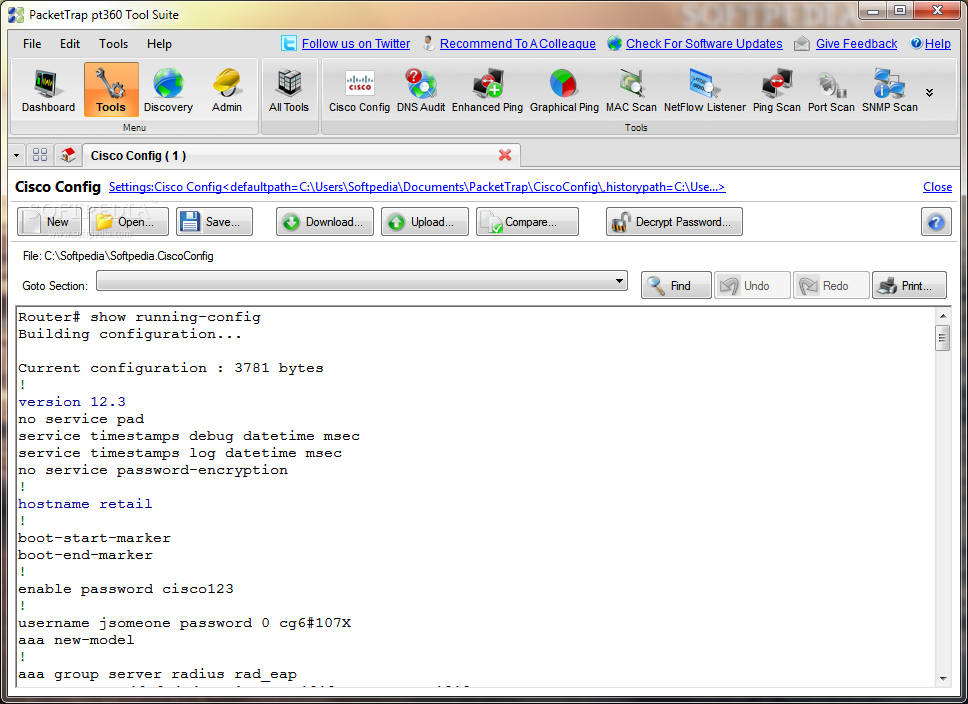This screenshot has width=968, height=704.
Task: Click the 'File: C:\Softpedia\Softpedia.CiscoConfig' path
Action: point(118,256)
